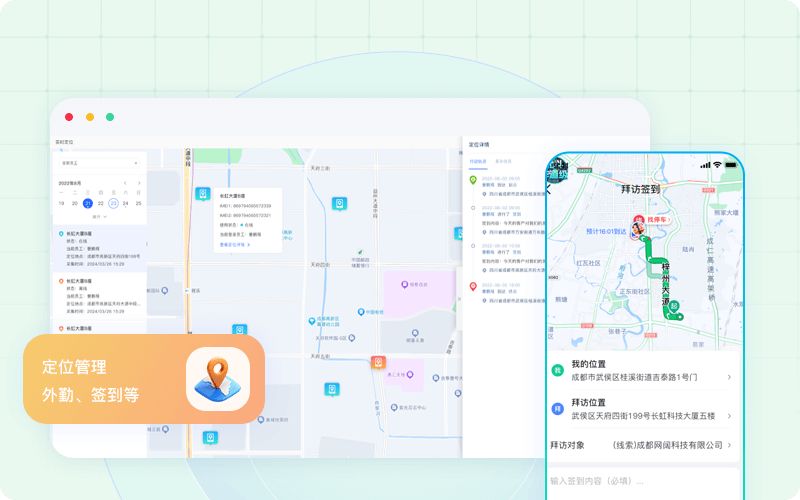The height and width of the screenshot is (500, 800).
Task: Click the red end pin in the track timeline
Action: coord(473,286)
